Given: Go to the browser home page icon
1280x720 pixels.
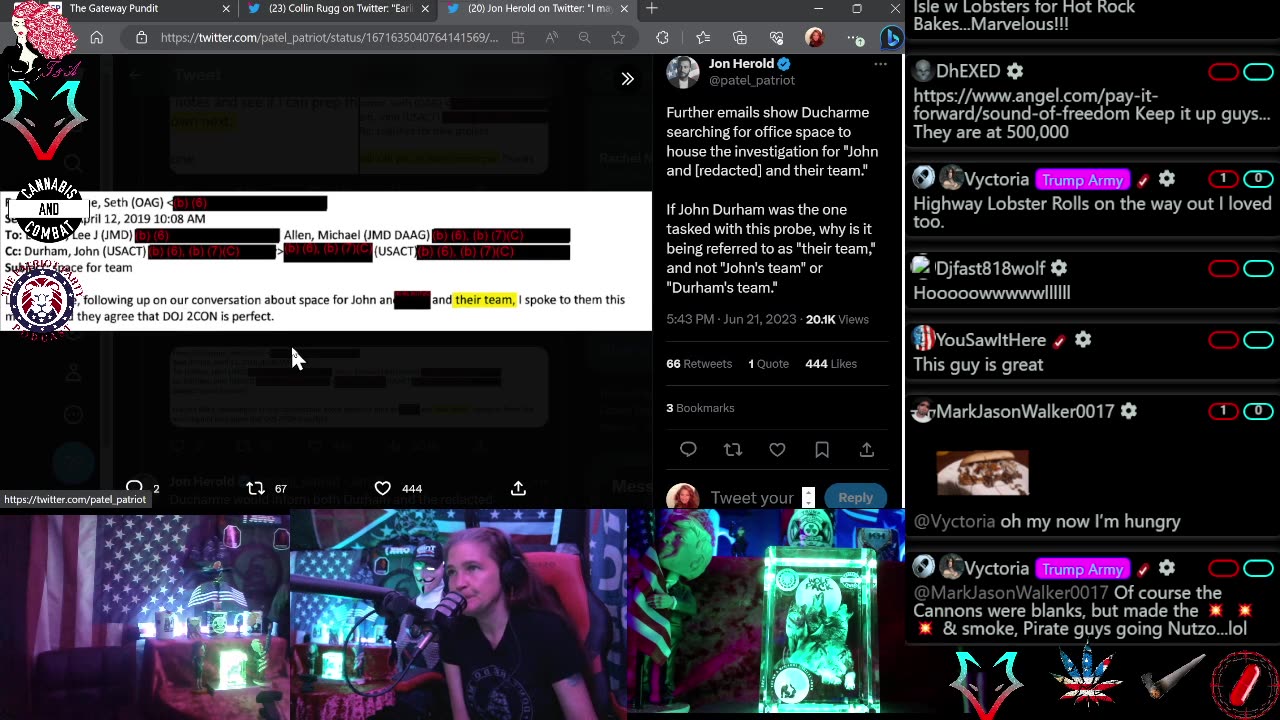Looking at the screenshot, I should click(97, 38).
